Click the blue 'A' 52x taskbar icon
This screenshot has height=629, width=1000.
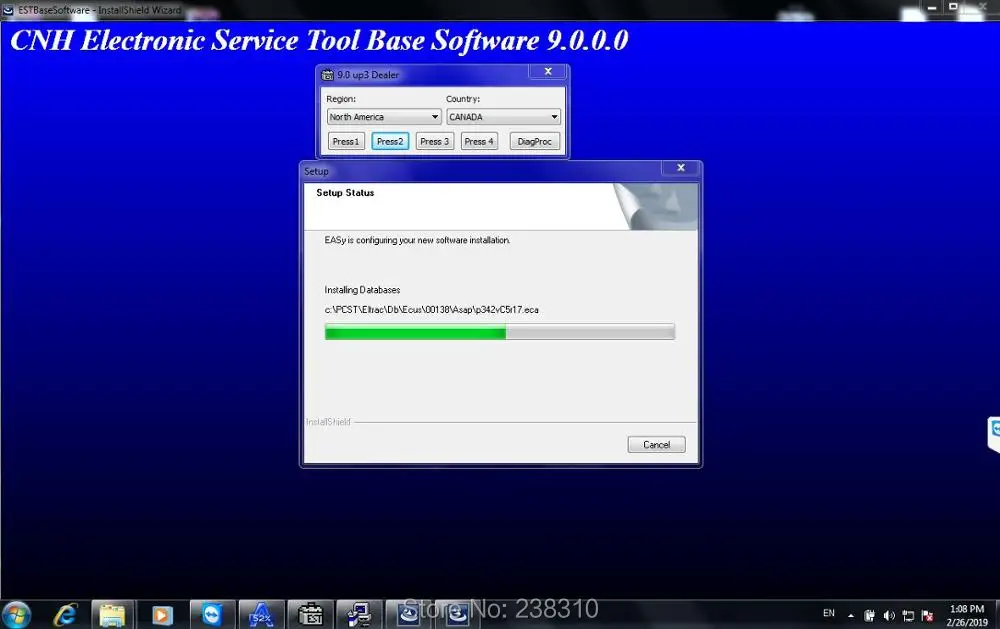(x=261, y=615)
